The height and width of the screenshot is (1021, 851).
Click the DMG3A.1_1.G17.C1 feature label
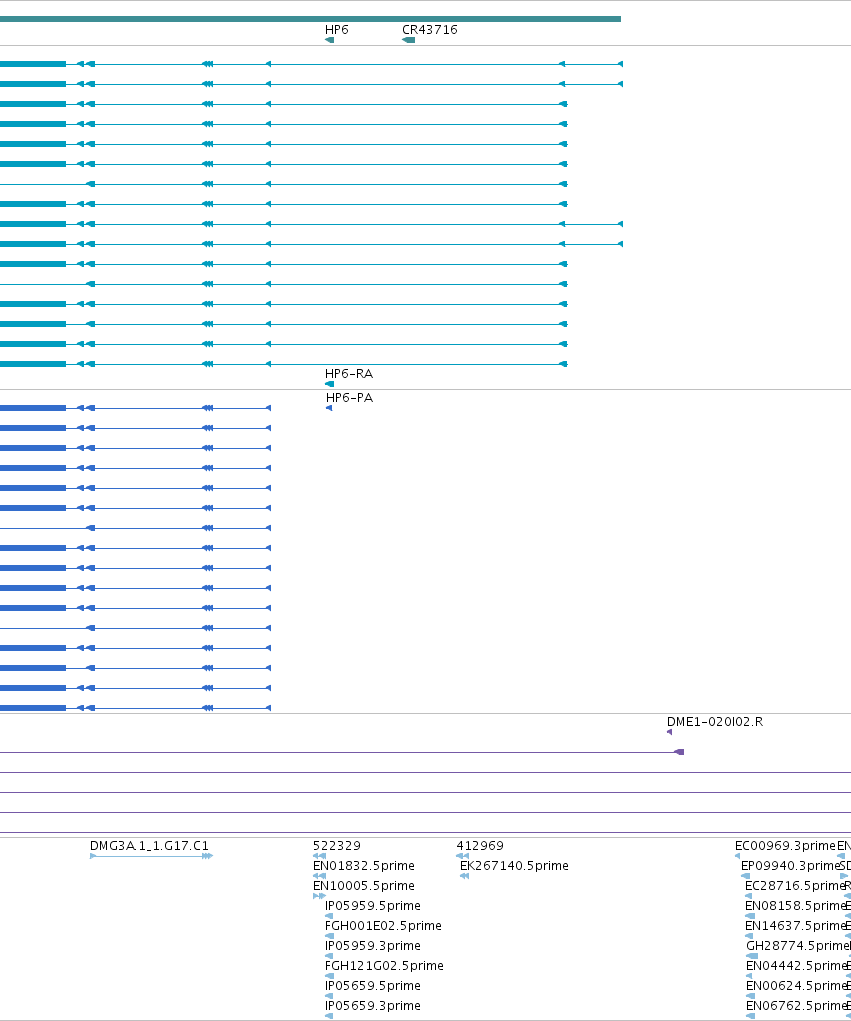click(149, 846)
